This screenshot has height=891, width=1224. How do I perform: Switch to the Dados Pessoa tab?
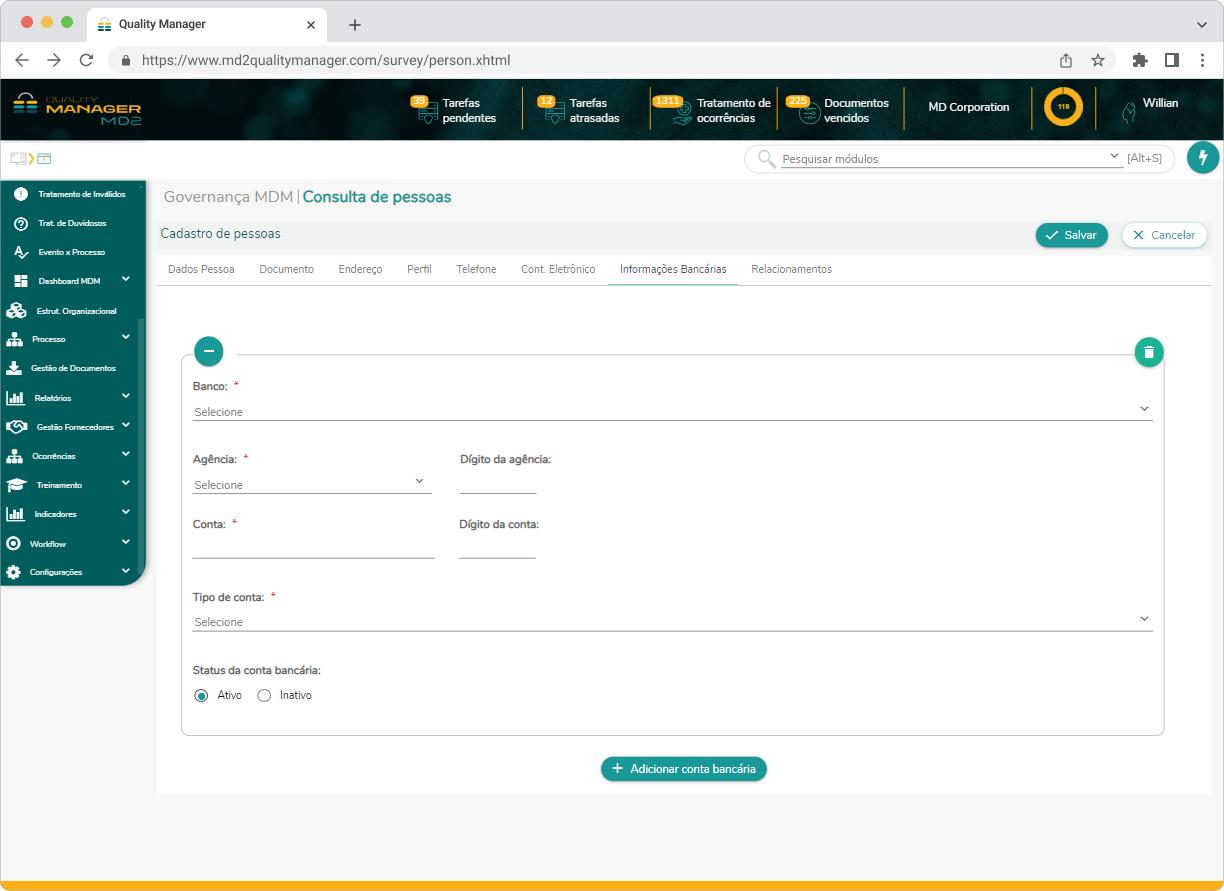(x=201, y=269)
